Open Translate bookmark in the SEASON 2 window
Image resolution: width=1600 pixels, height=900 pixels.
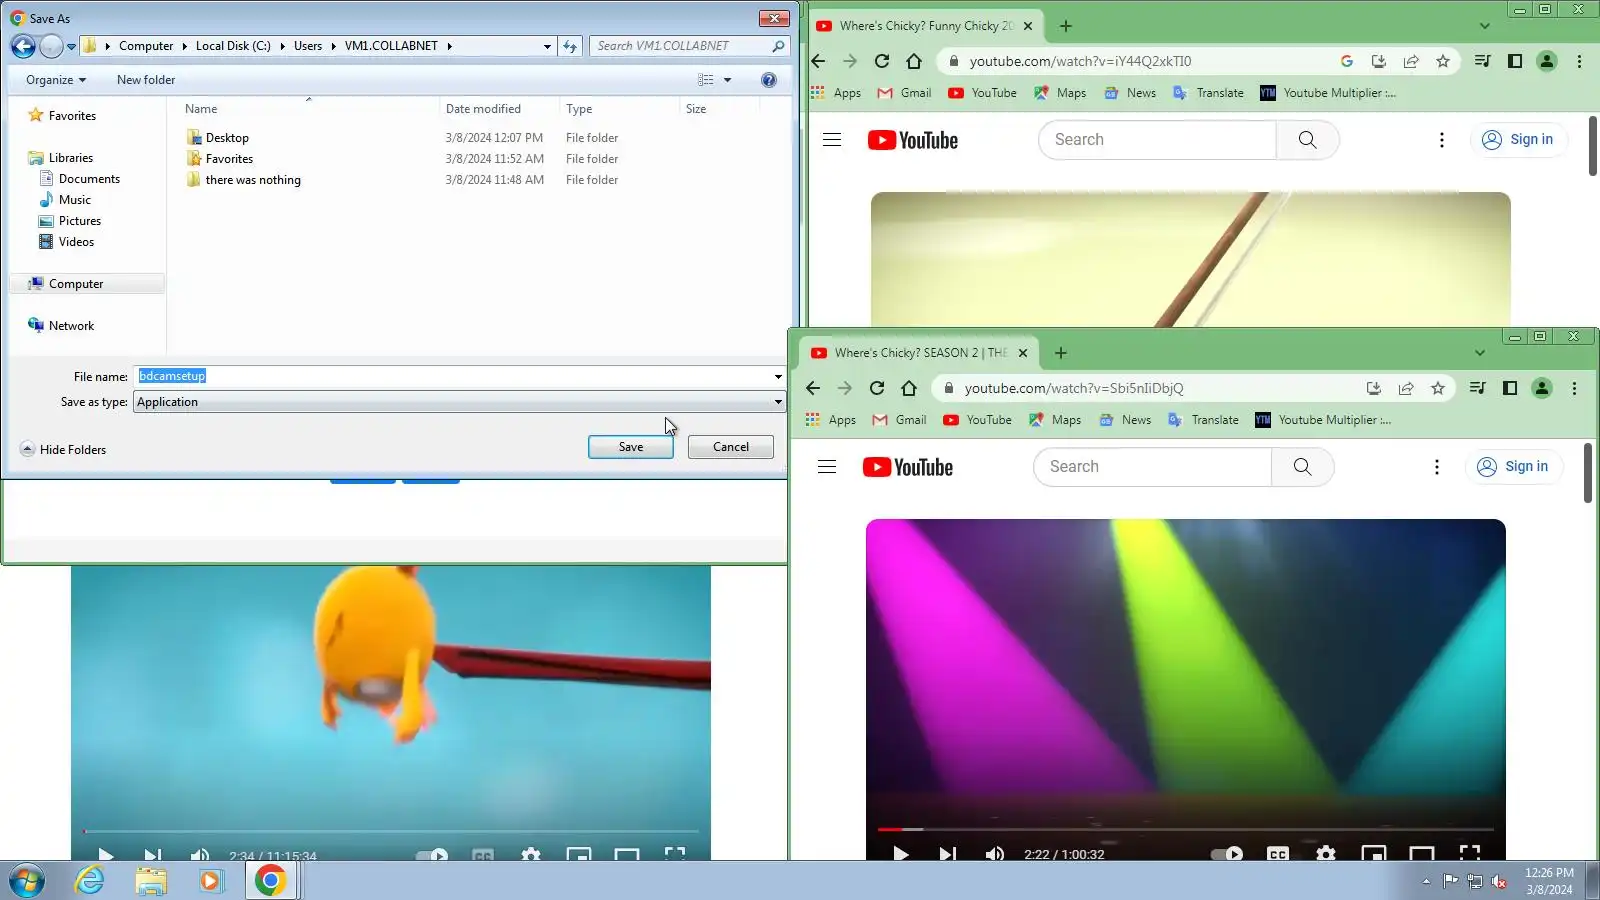tap(1204, 420)
